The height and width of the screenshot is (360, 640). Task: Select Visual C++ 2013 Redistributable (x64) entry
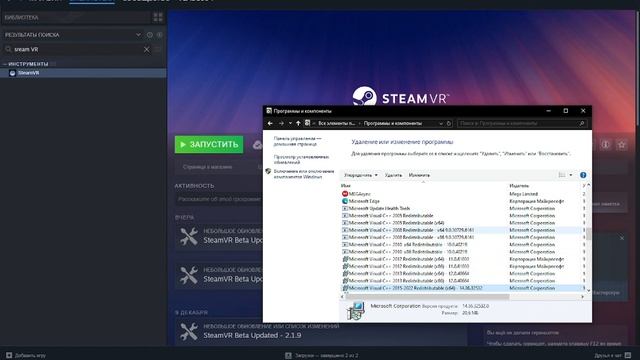click(x=463, y=273)
